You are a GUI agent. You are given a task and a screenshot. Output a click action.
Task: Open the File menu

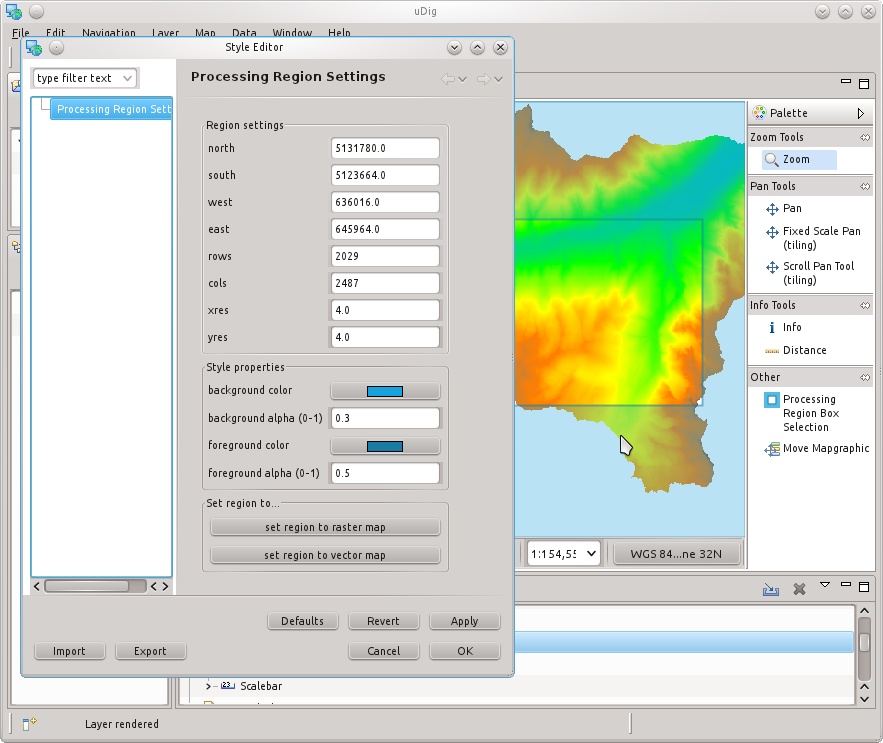click(x=21, y=33)
